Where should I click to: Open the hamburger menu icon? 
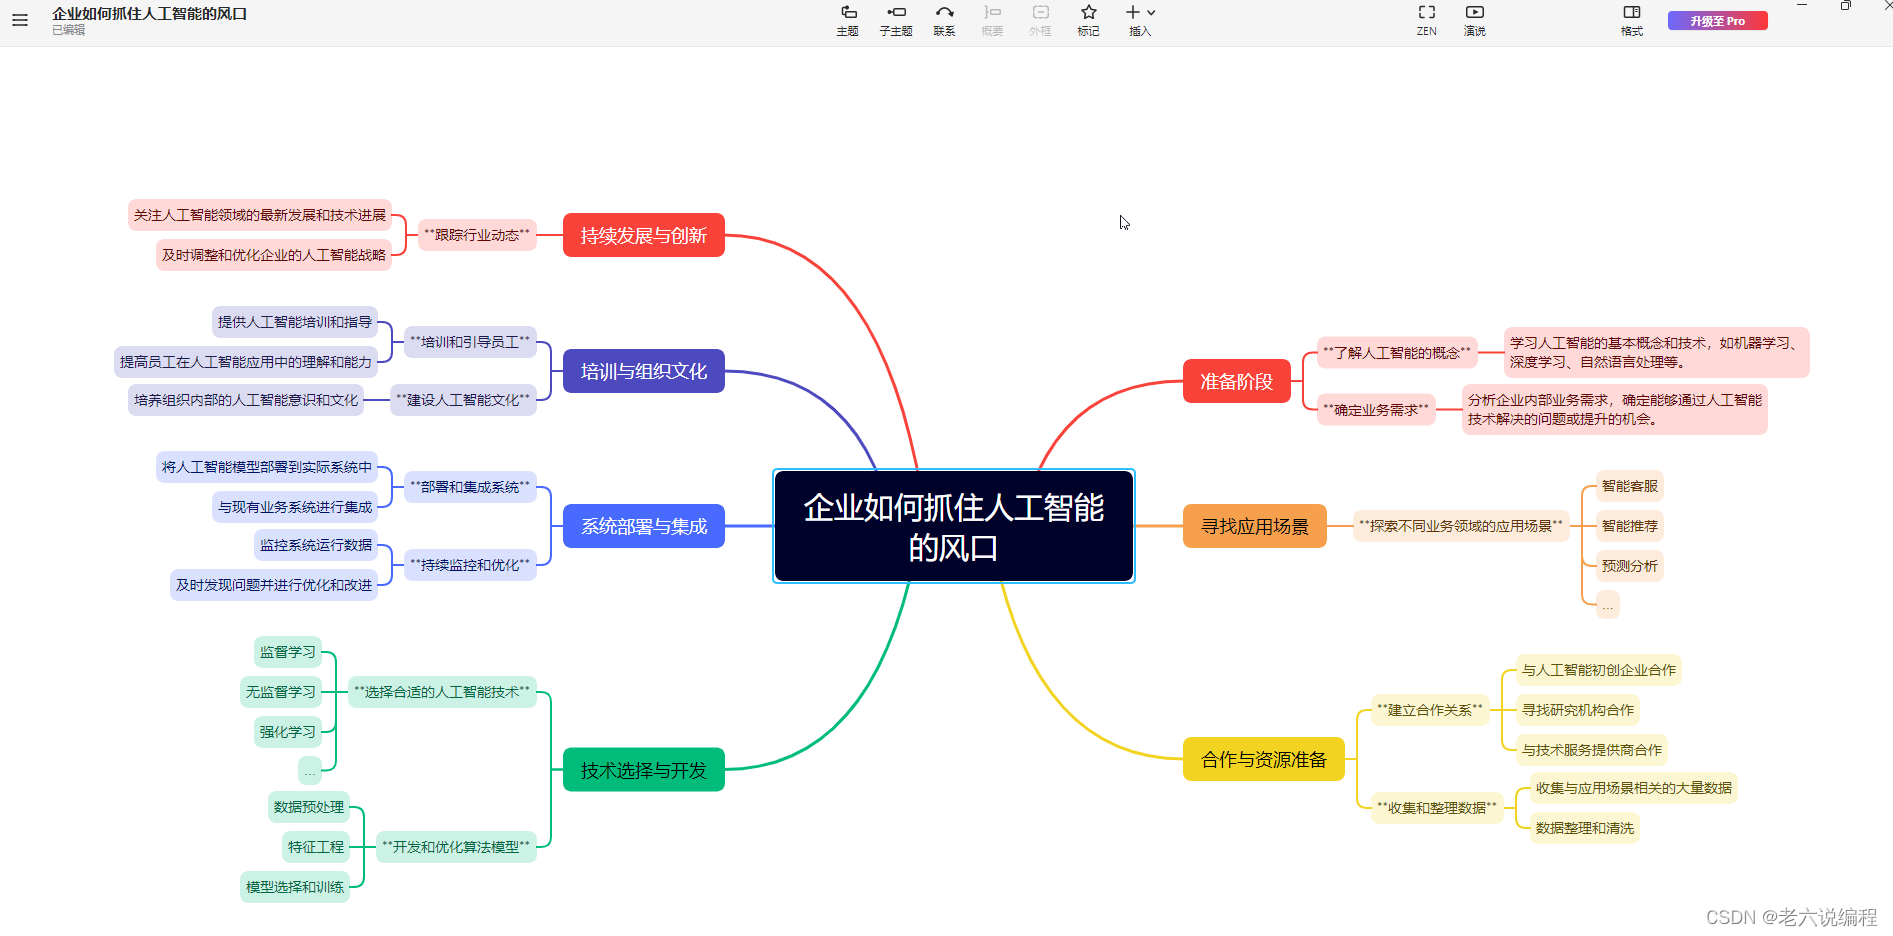coord(20,20)
